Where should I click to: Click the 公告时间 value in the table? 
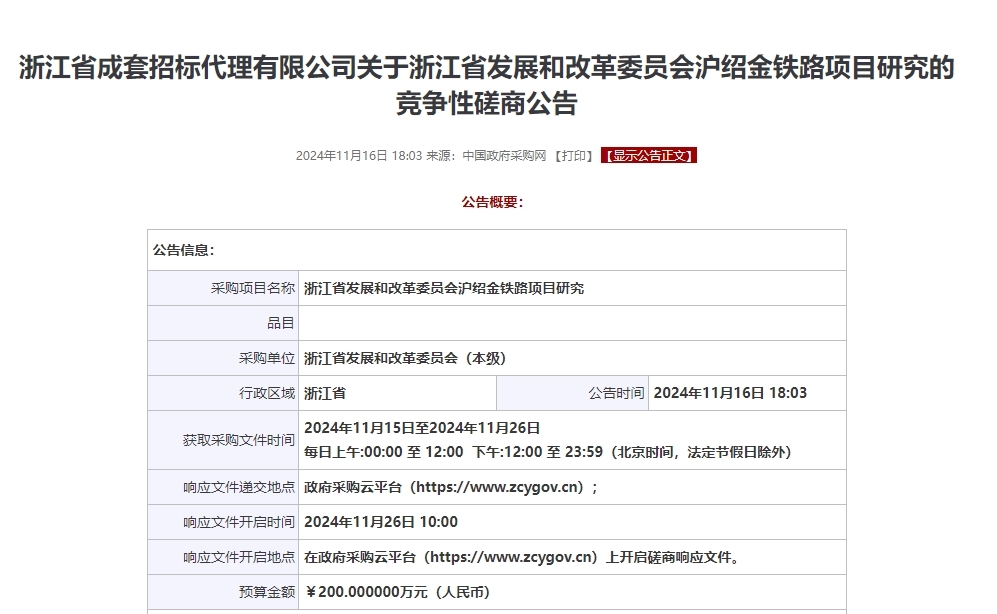click(x=730, y=393)
